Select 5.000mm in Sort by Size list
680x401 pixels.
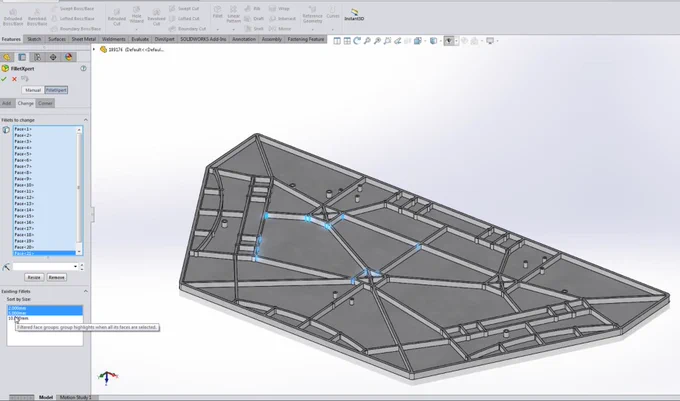(45, 313)
